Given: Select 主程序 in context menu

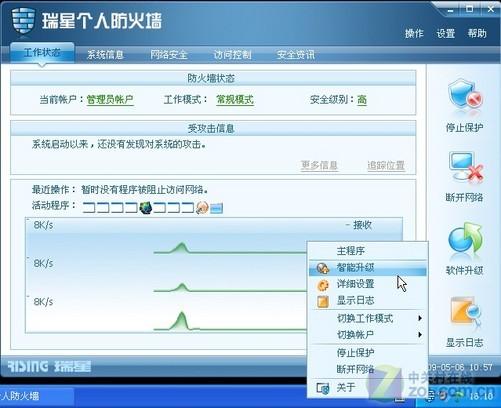Looking at the screenshot, I should (x=368, y=251).
